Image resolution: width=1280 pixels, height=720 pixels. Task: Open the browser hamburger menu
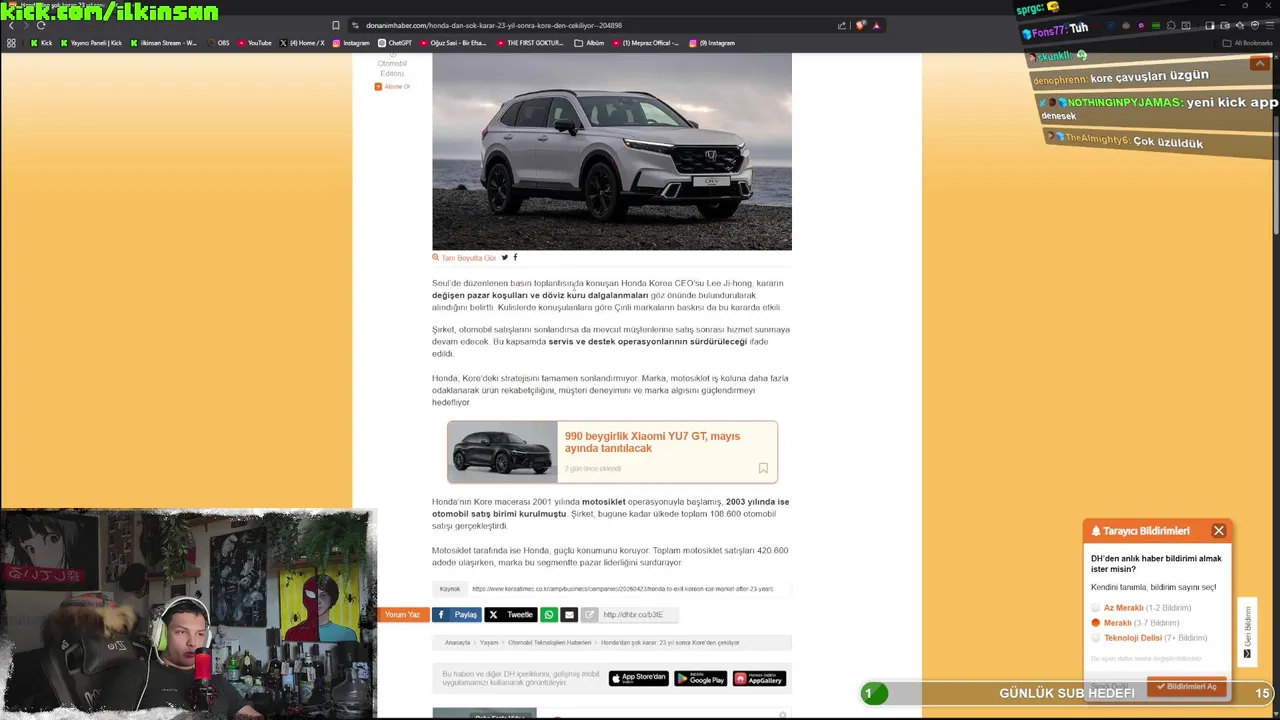click(1269, 25)
